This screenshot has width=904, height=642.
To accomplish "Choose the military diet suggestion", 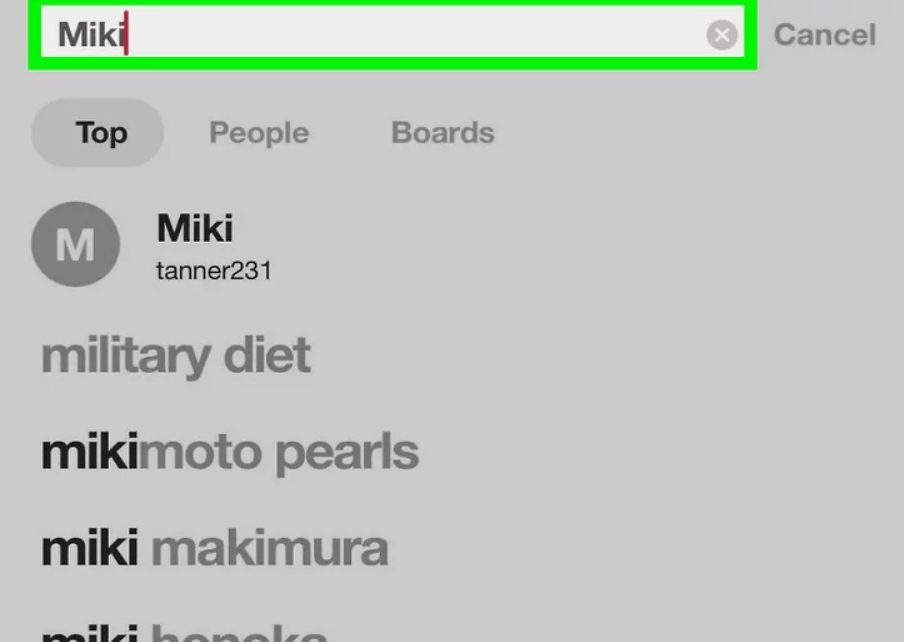I will (176, 357).
